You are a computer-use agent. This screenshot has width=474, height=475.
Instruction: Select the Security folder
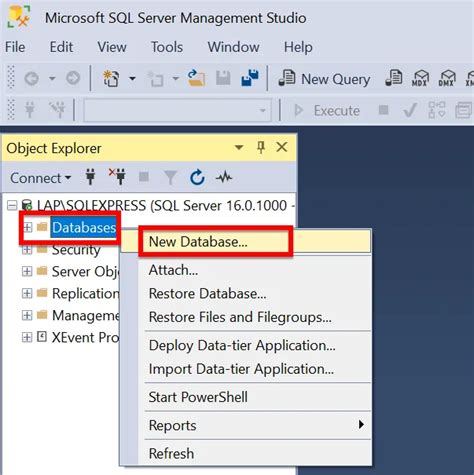pyautogui.click(x=76, y=249)
